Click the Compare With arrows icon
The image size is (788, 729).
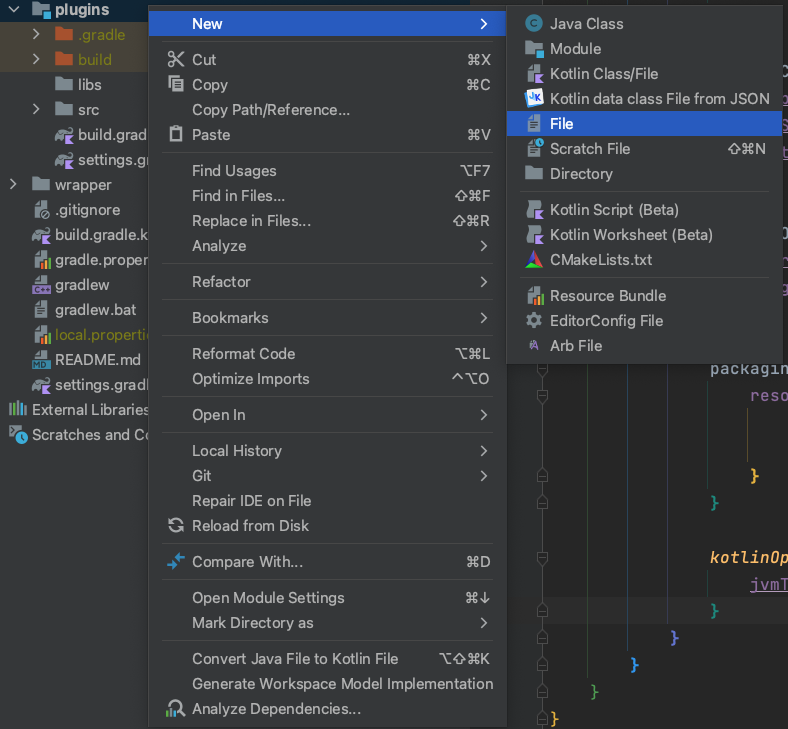(x=176, y=561)
